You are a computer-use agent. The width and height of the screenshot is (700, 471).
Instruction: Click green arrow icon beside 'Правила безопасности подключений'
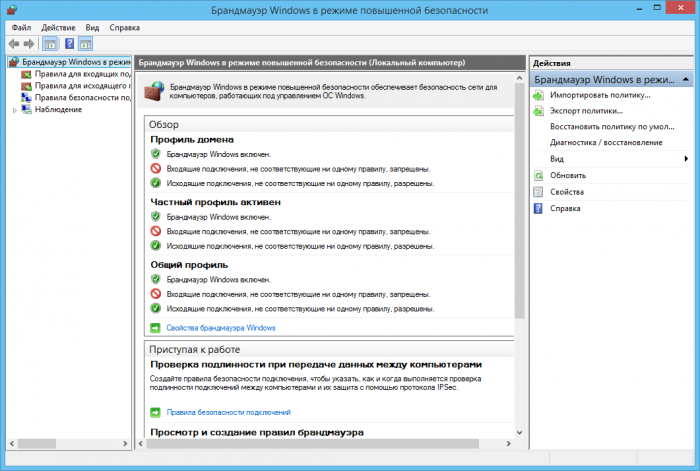[x=155, y=413]
